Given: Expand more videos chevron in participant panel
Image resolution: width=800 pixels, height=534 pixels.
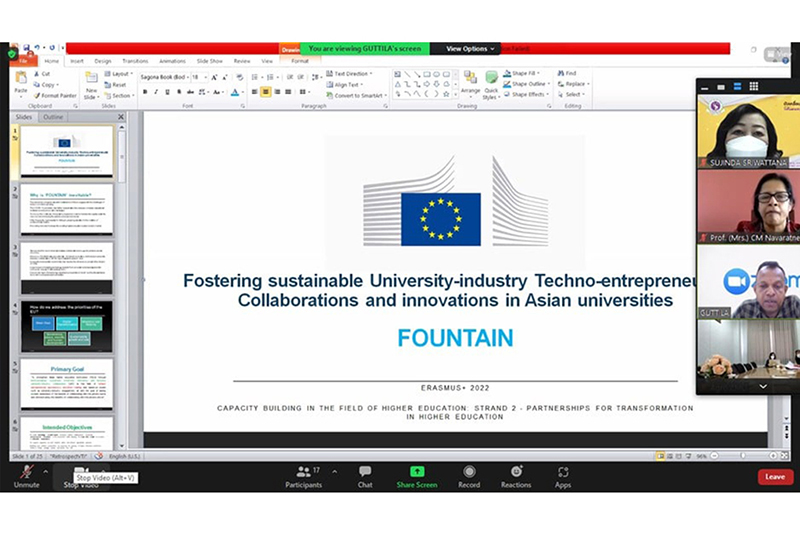Looking at the screenshot, I should (763, 387).
